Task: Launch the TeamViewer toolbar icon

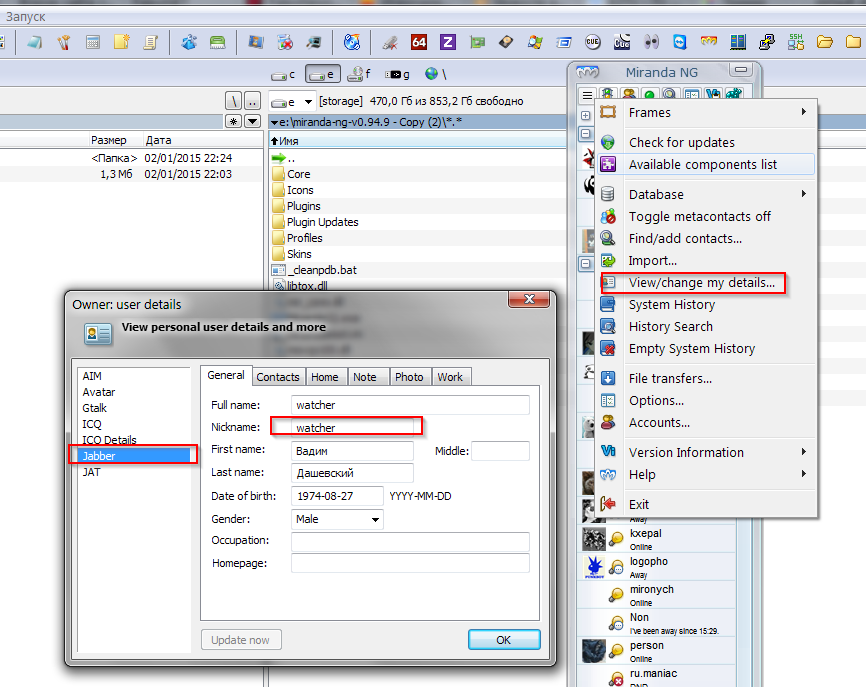Action: (680, 42)
